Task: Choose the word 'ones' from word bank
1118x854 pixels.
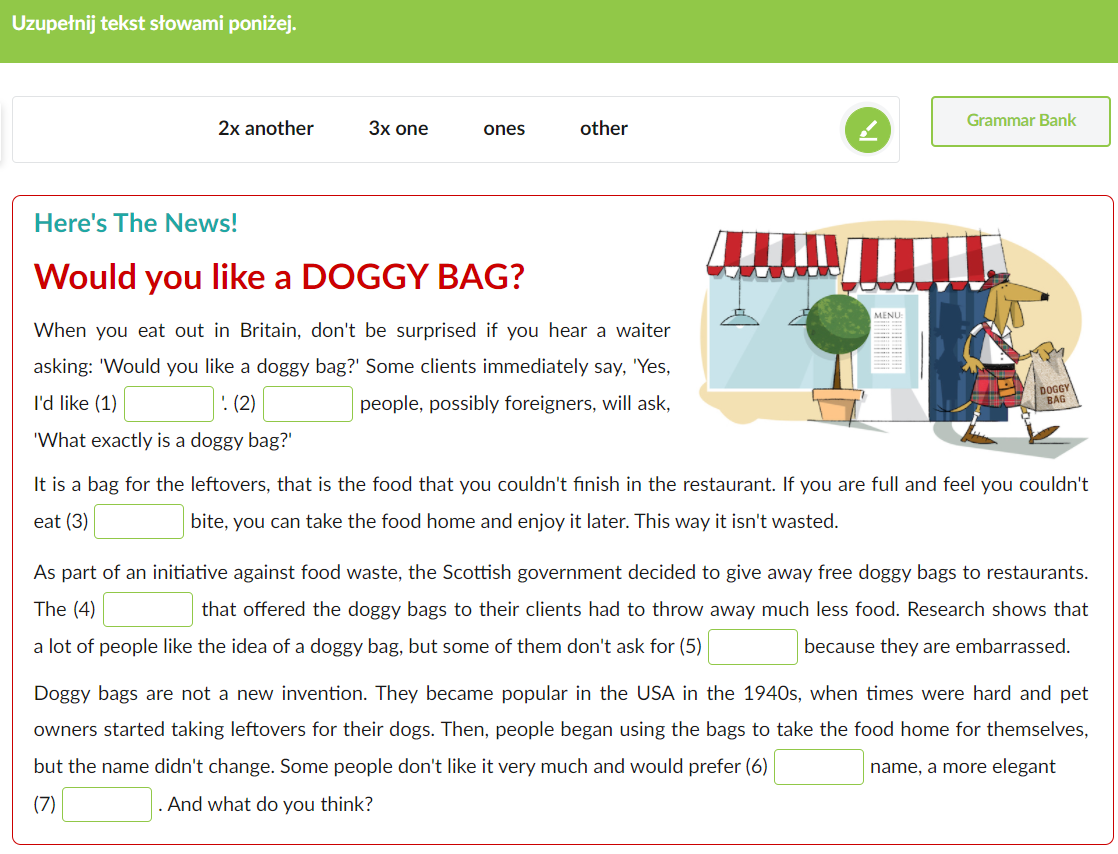Action: [504, 129]
